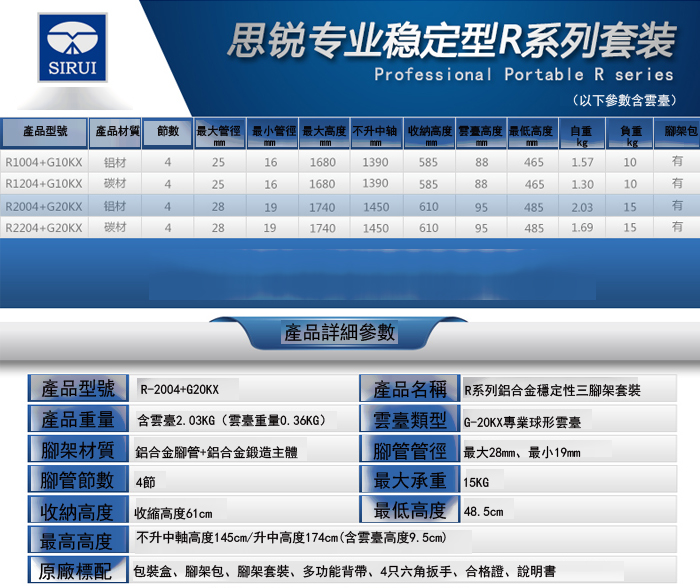
Task: Click the 48.5cm value
Action: [x=483, y=512]
